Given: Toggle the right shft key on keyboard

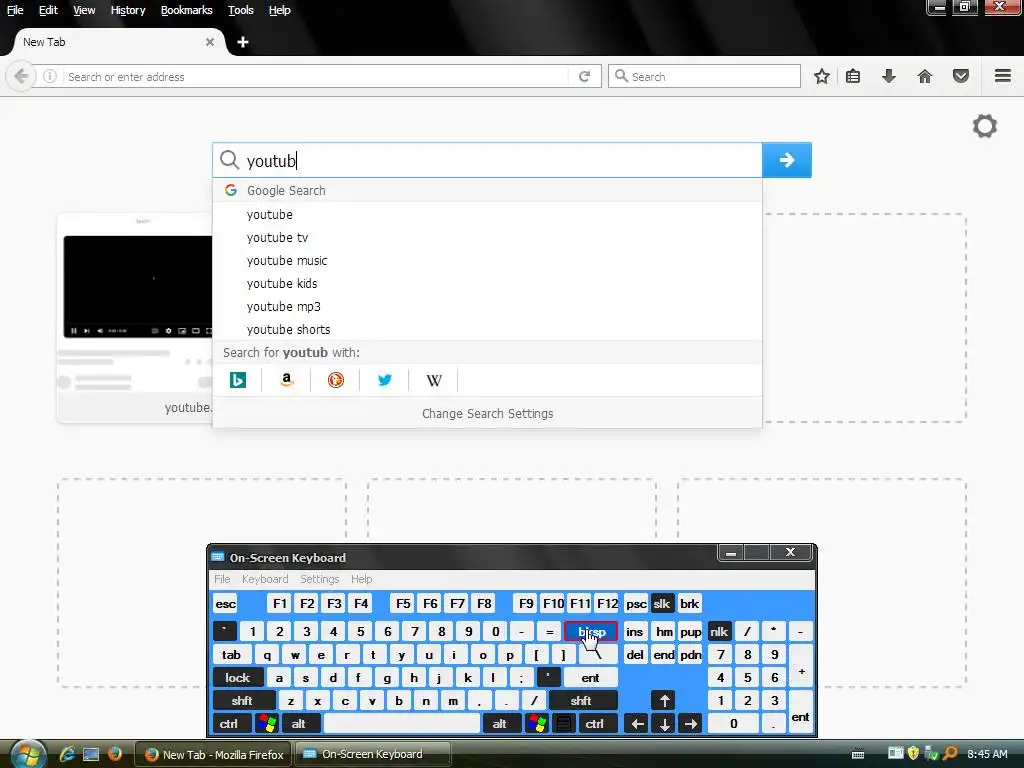Looking at the screenshot, I should pyautogui.click(x=581, y=701).
